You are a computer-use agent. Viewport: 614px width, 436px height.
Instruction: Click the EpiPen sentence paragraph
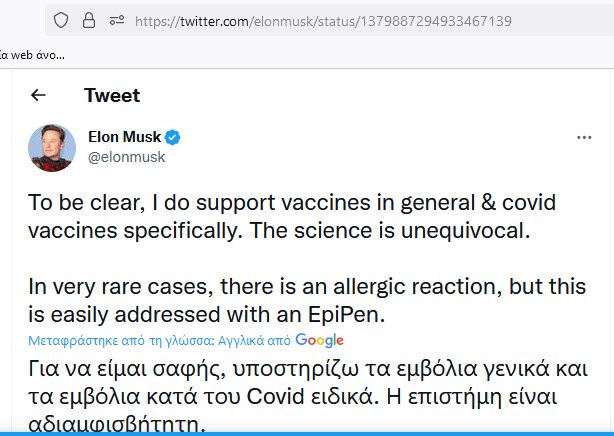[x=307, y=300]
